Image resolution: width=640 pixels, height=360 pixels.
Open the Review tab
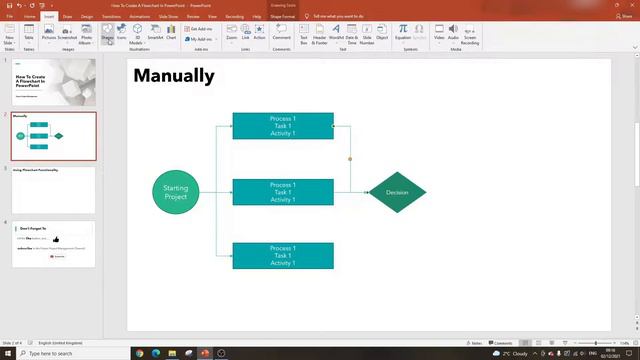tap(193, 17)
